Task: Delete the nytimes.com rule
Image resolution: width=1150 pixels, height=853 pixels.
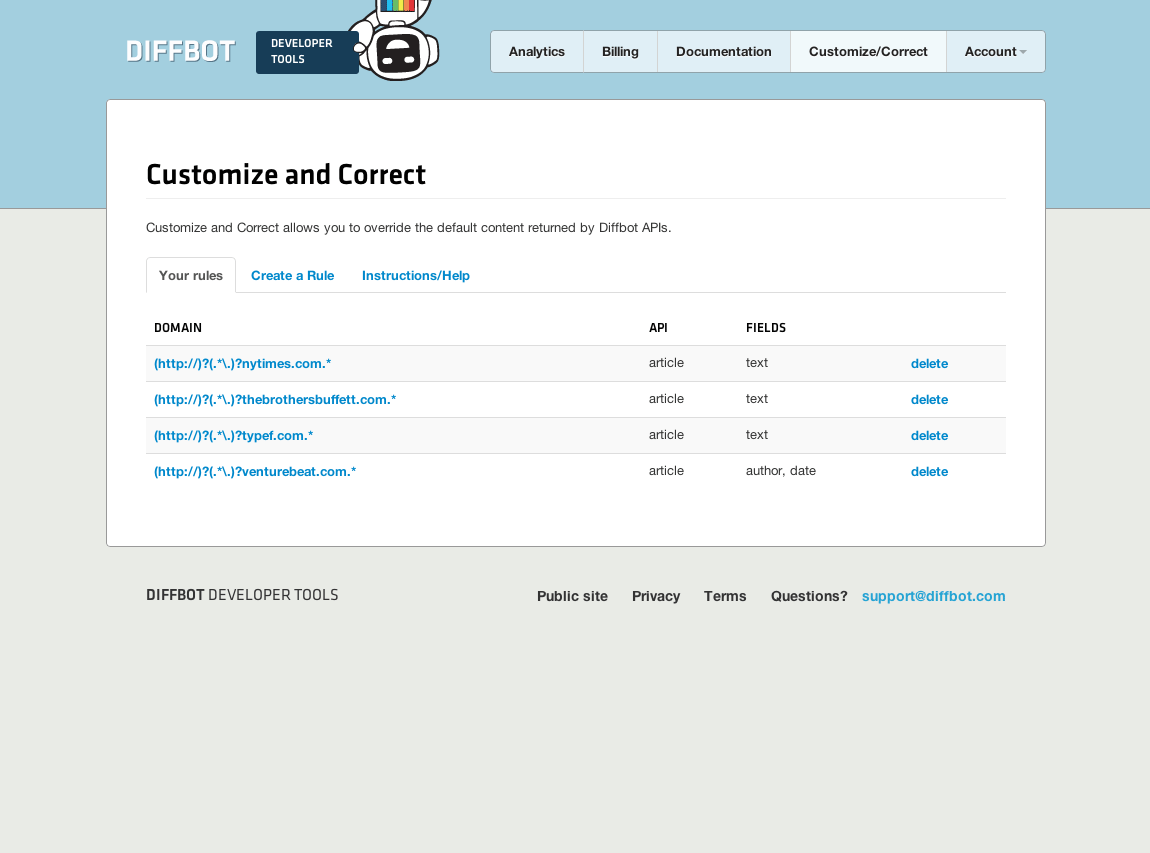Action: 929,364
